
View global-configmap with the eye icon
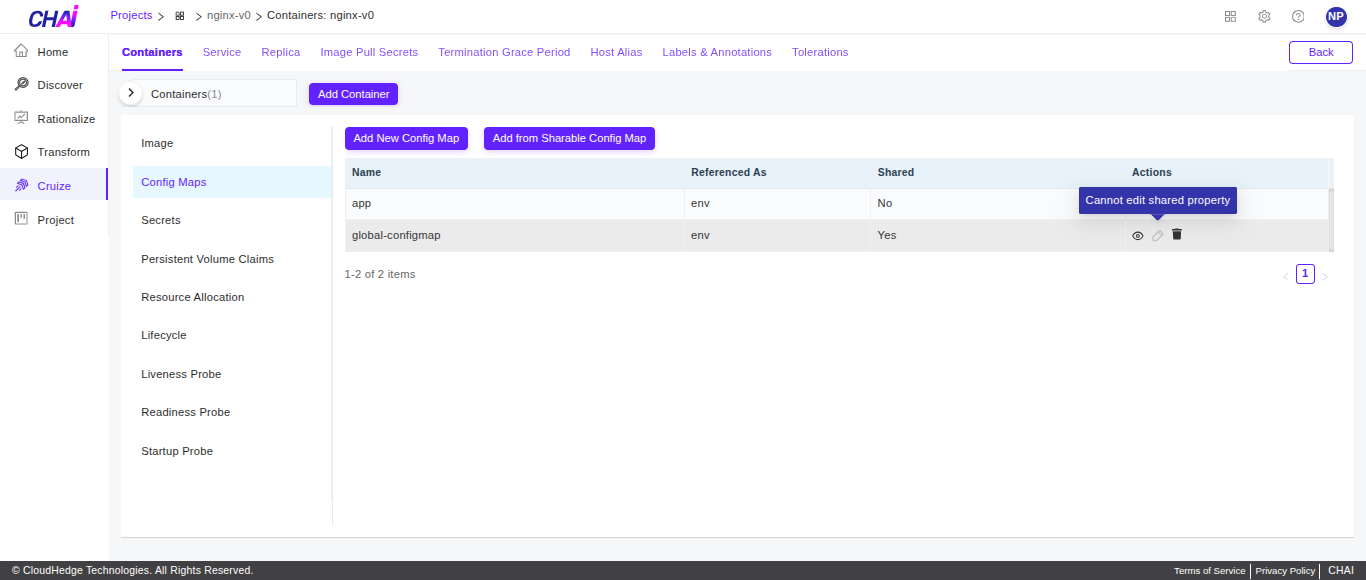tap(1137, 235)
